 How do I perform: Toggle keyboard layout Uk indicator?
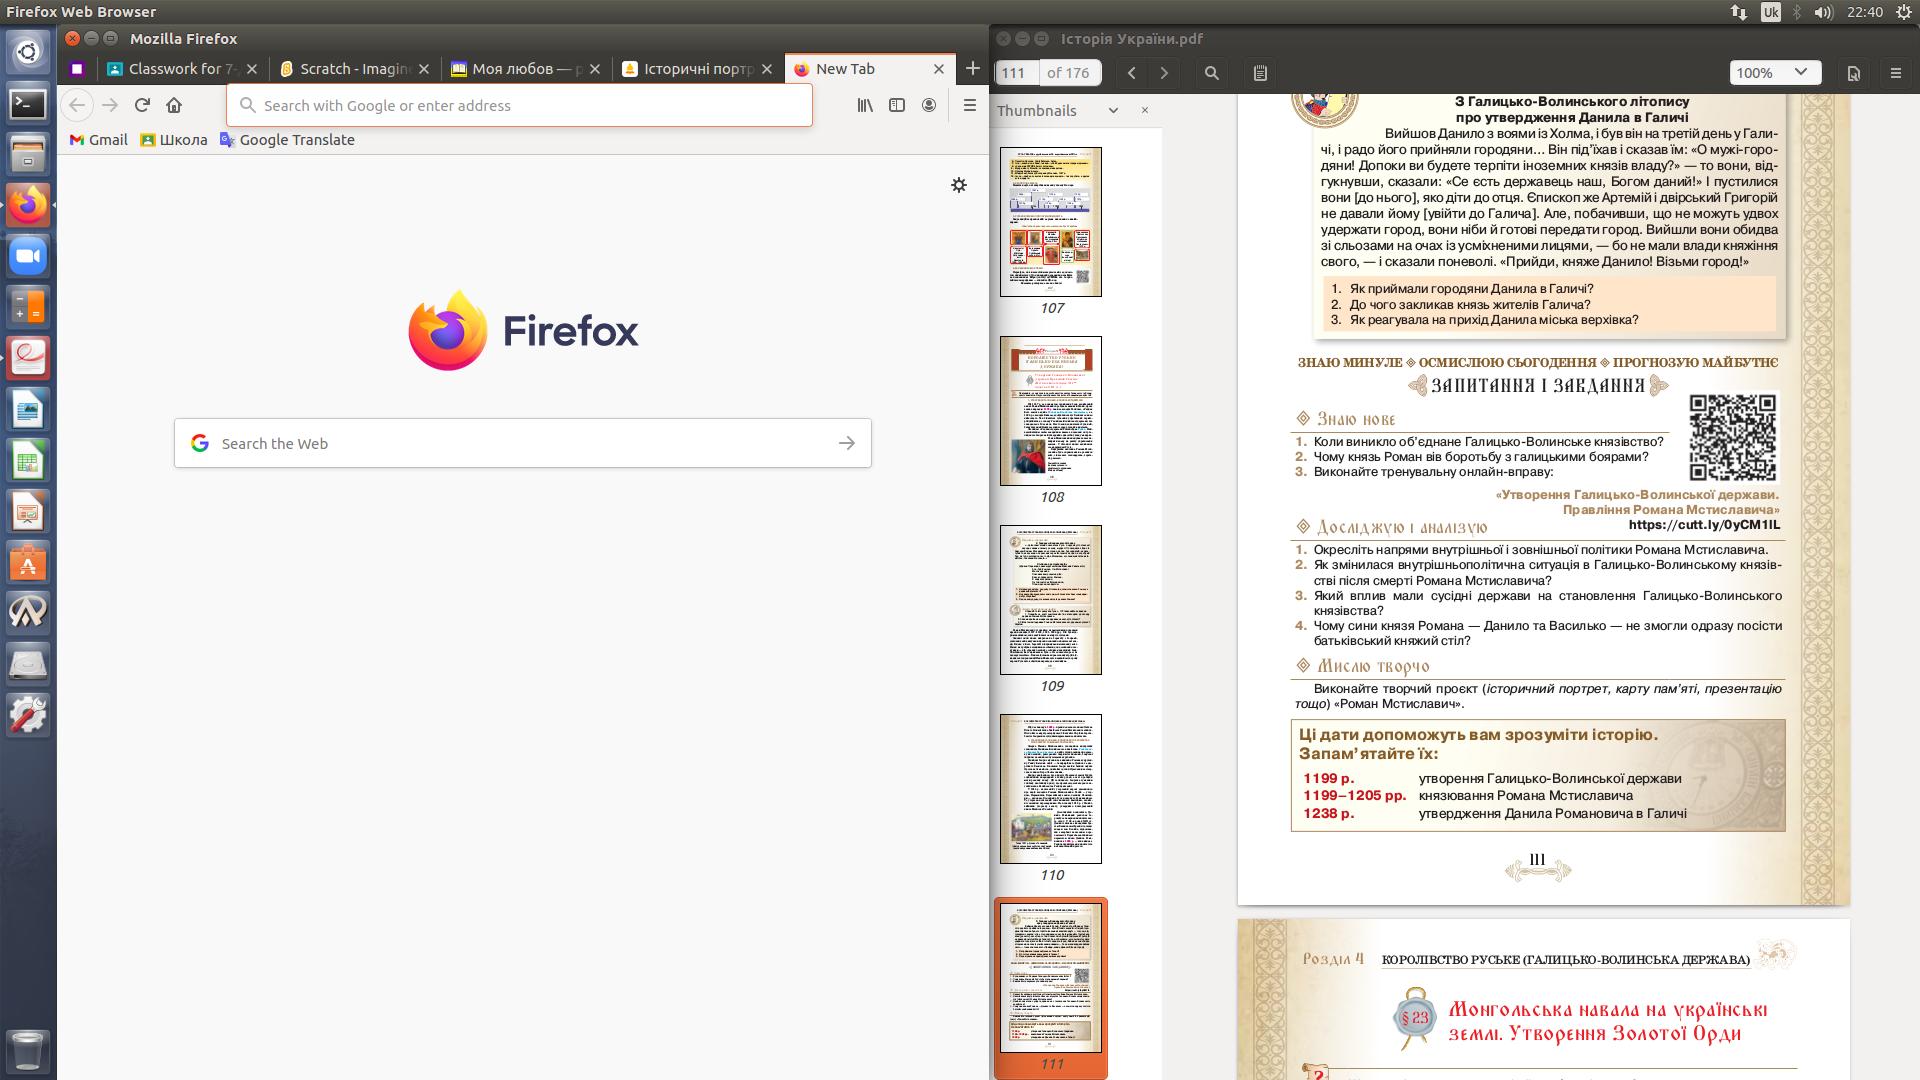click(1770, 12)
